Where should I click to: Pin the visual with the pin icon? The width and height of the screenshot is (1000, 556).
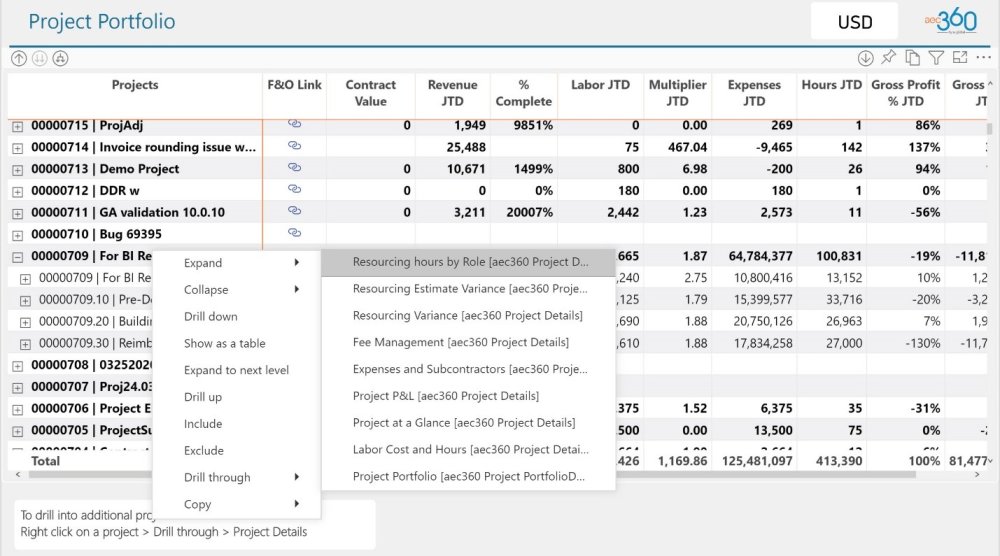pyautogui.click(x=888, y=57)
